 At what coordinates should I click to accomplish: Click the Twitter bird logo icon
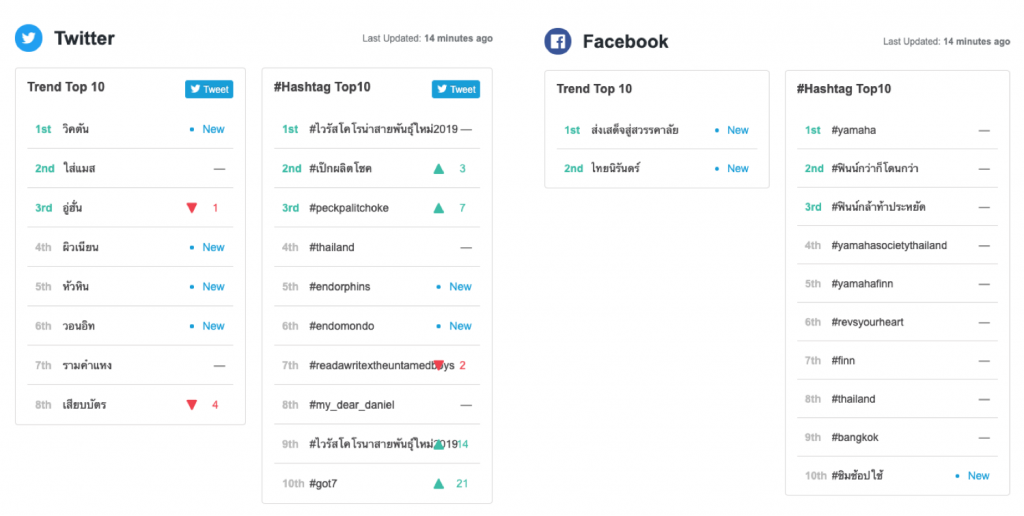29,39
